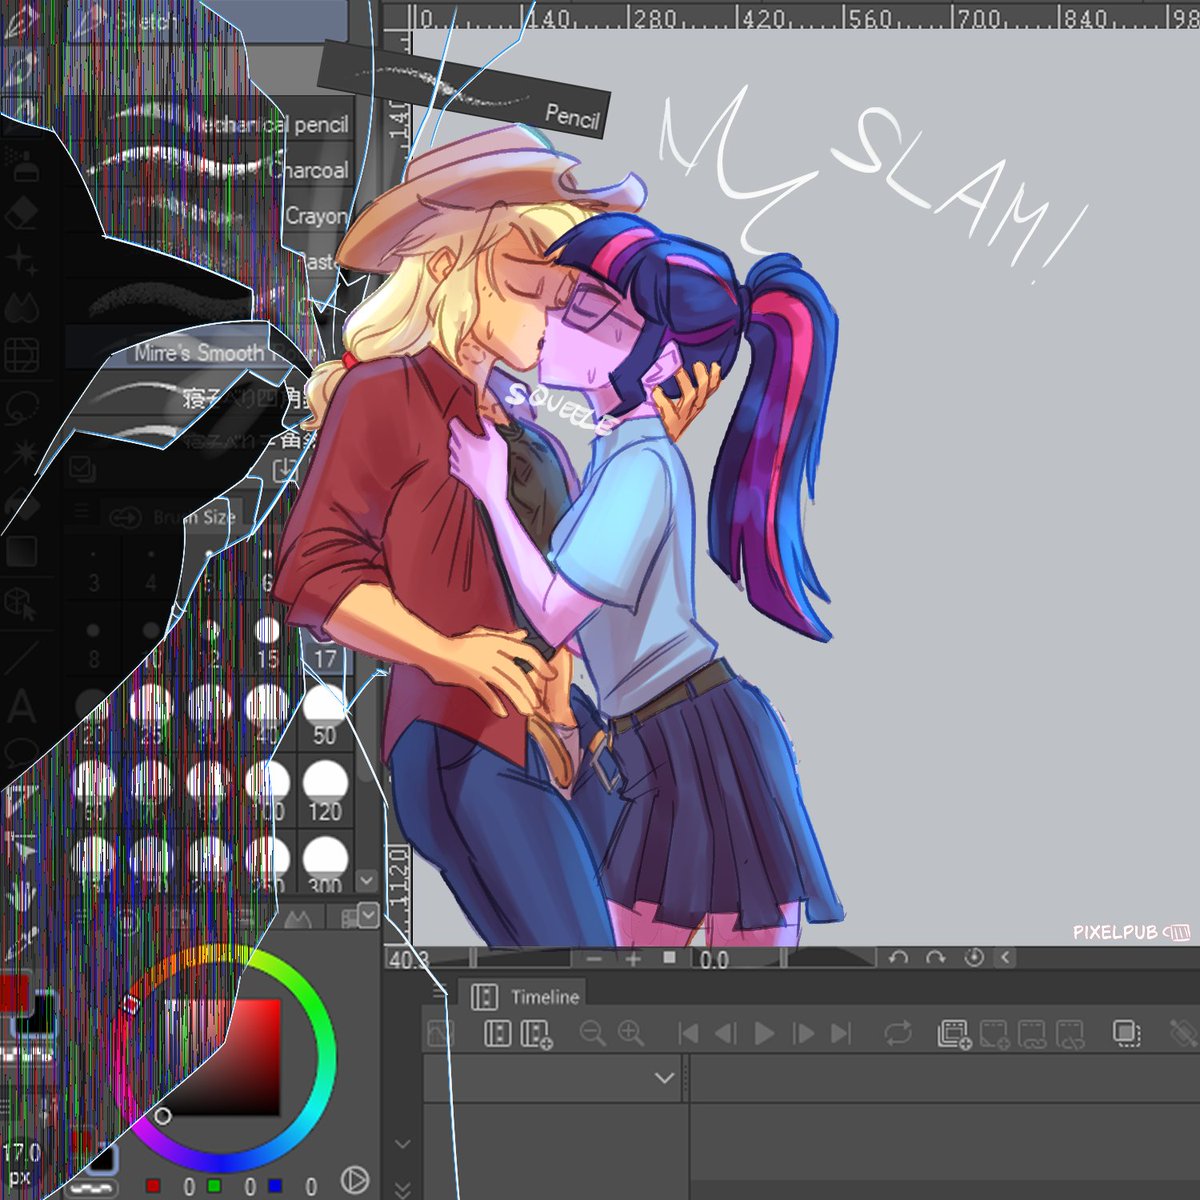Click the blue B channel indicator below wheel
This screenshot has height=1200, width=1200.
tap(275, 1186)
